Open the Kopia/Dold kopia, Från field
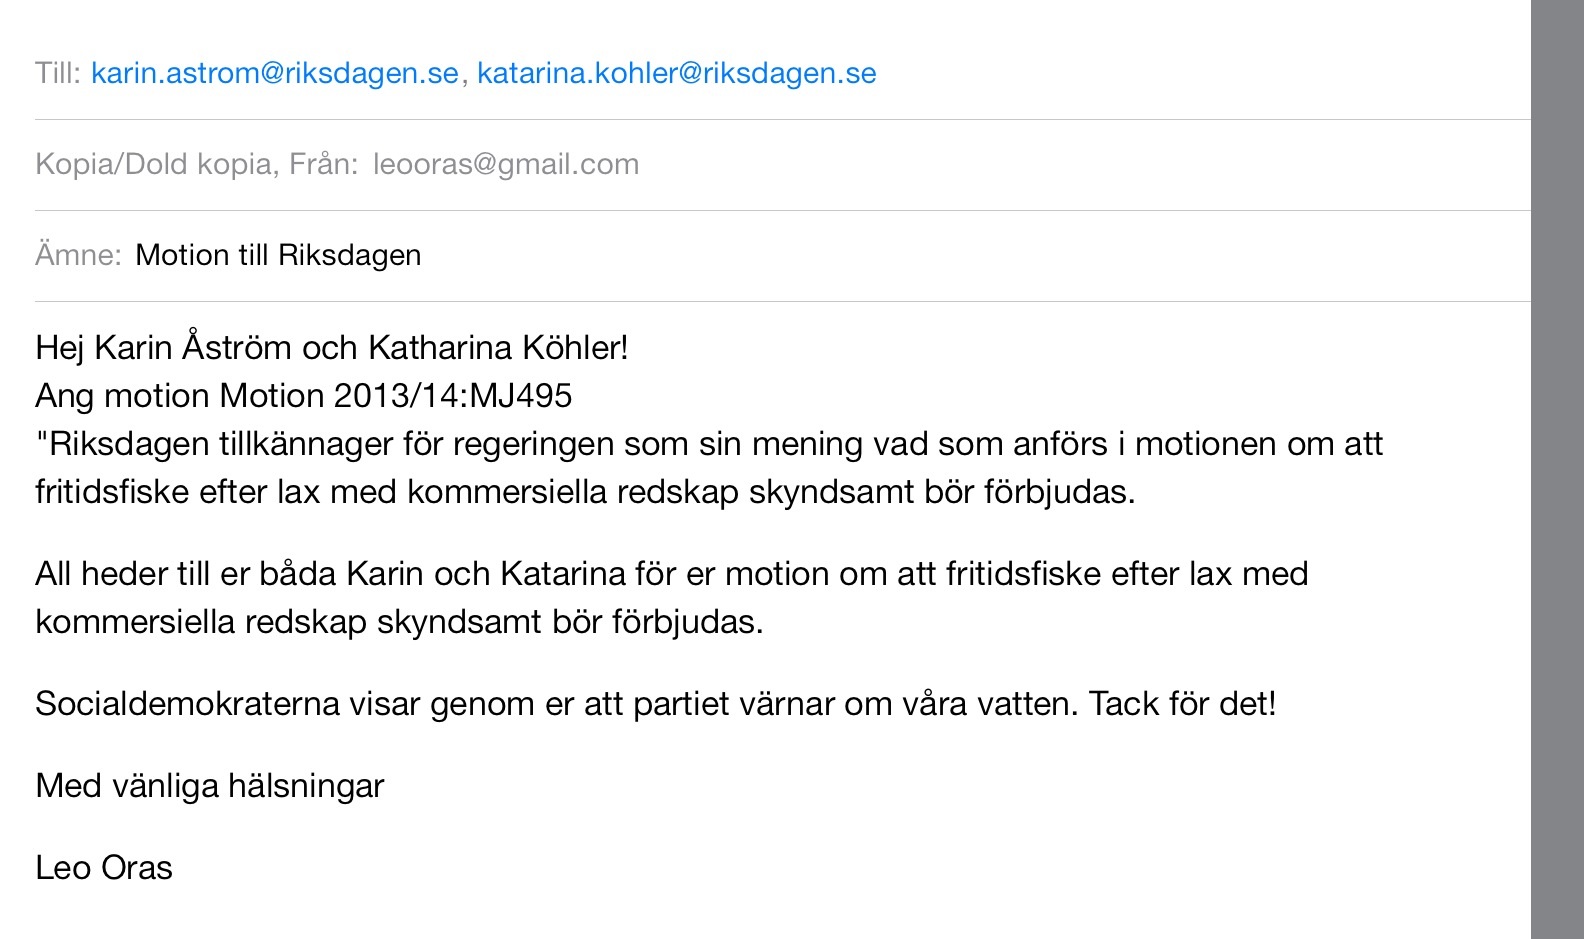 coord(196,164)
